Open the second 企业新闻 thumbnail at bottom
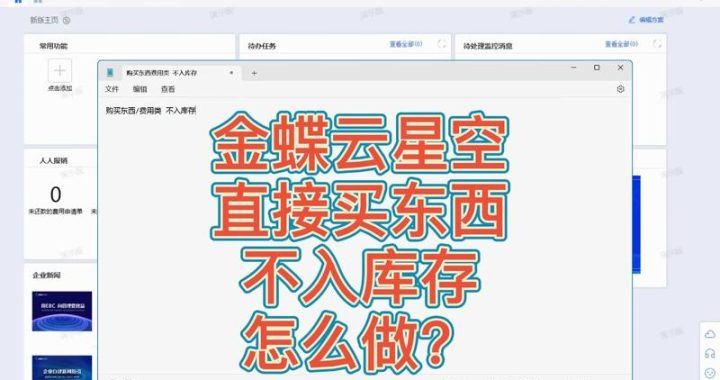Screen dimensions: 720x380 [62, 368]
